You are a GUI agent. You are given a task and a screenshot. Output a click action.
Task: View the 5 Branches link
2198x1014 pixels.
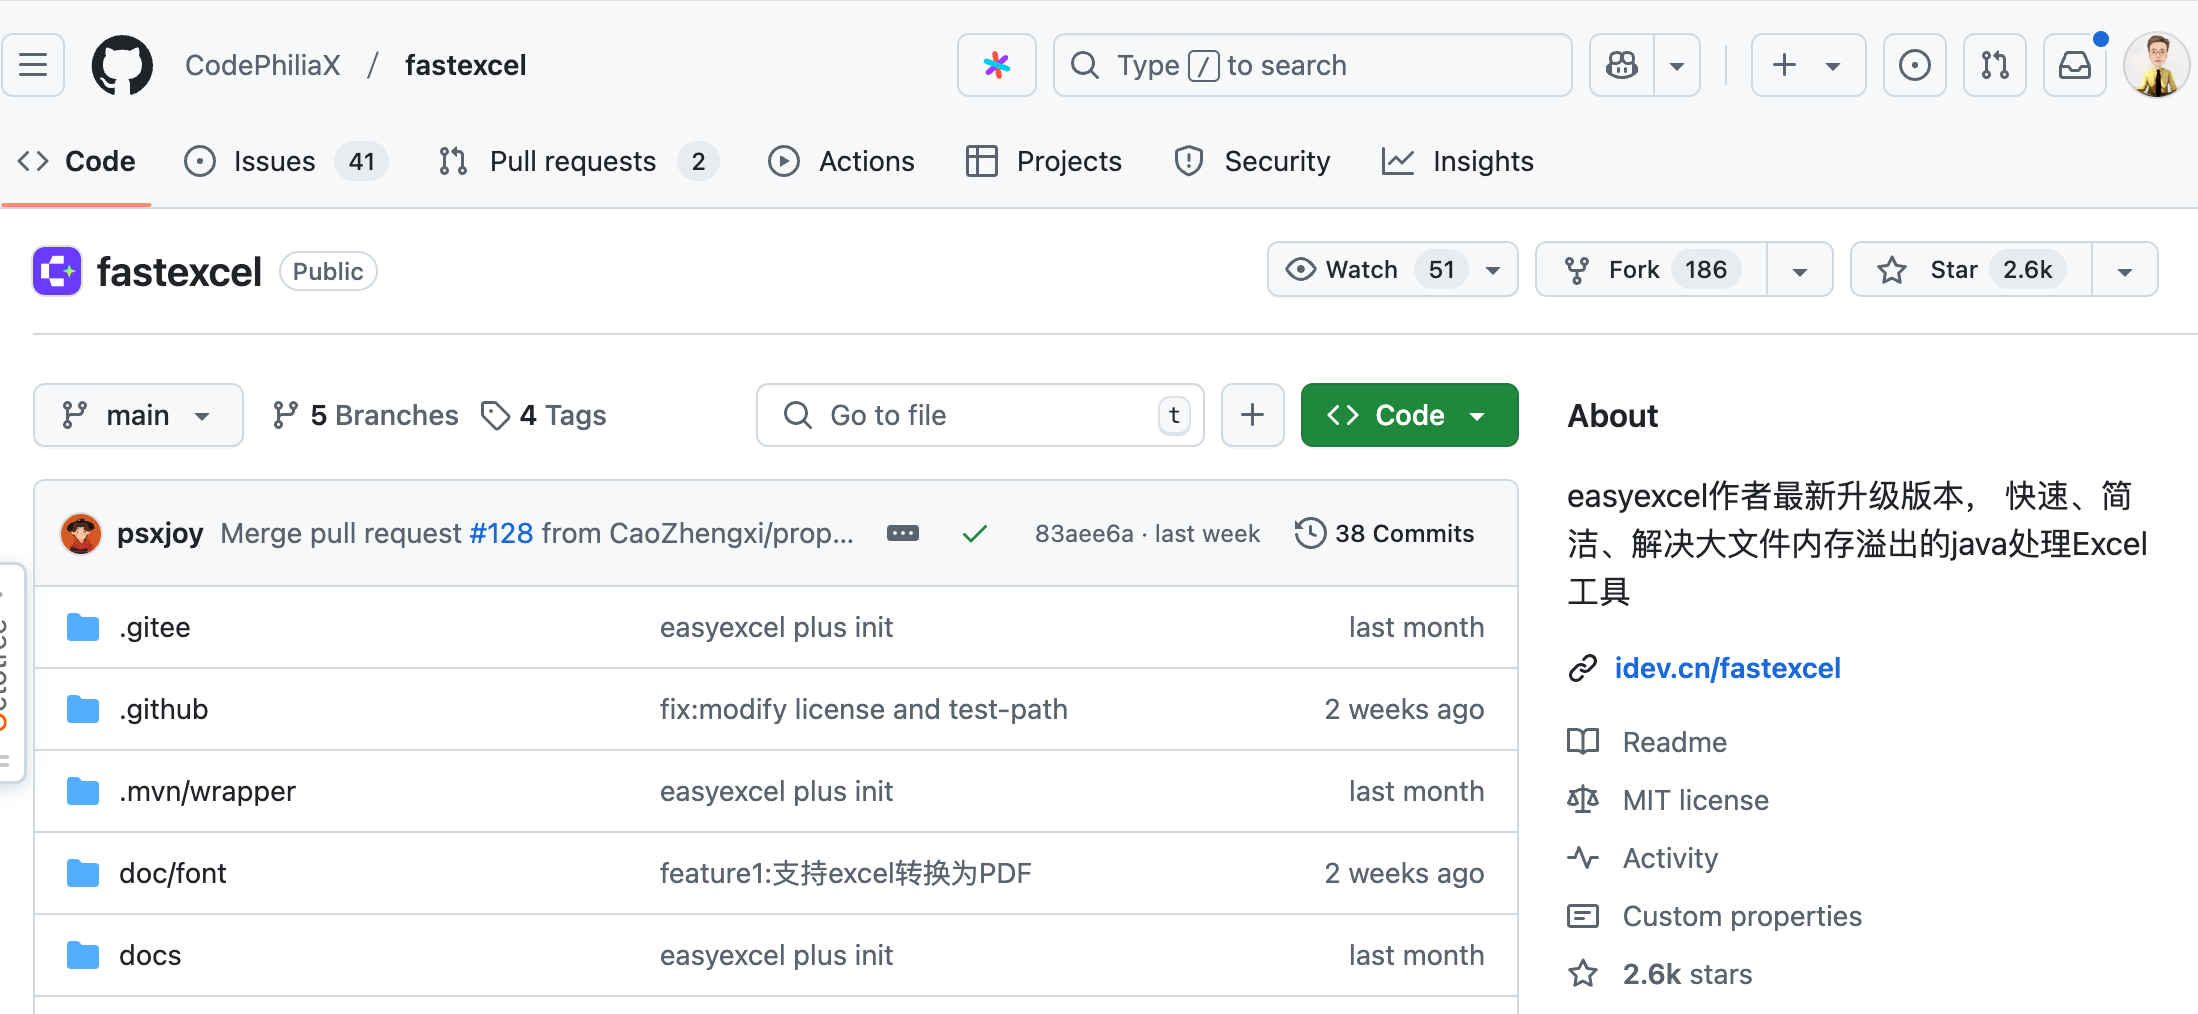[365, 415]
